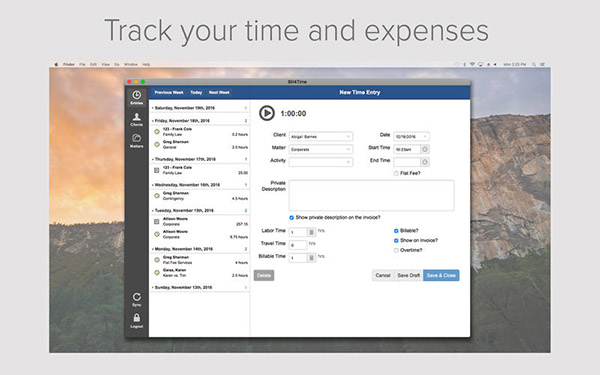600x375 pixels.
Task: Click the Save & Close button
Action: point(441,275)
